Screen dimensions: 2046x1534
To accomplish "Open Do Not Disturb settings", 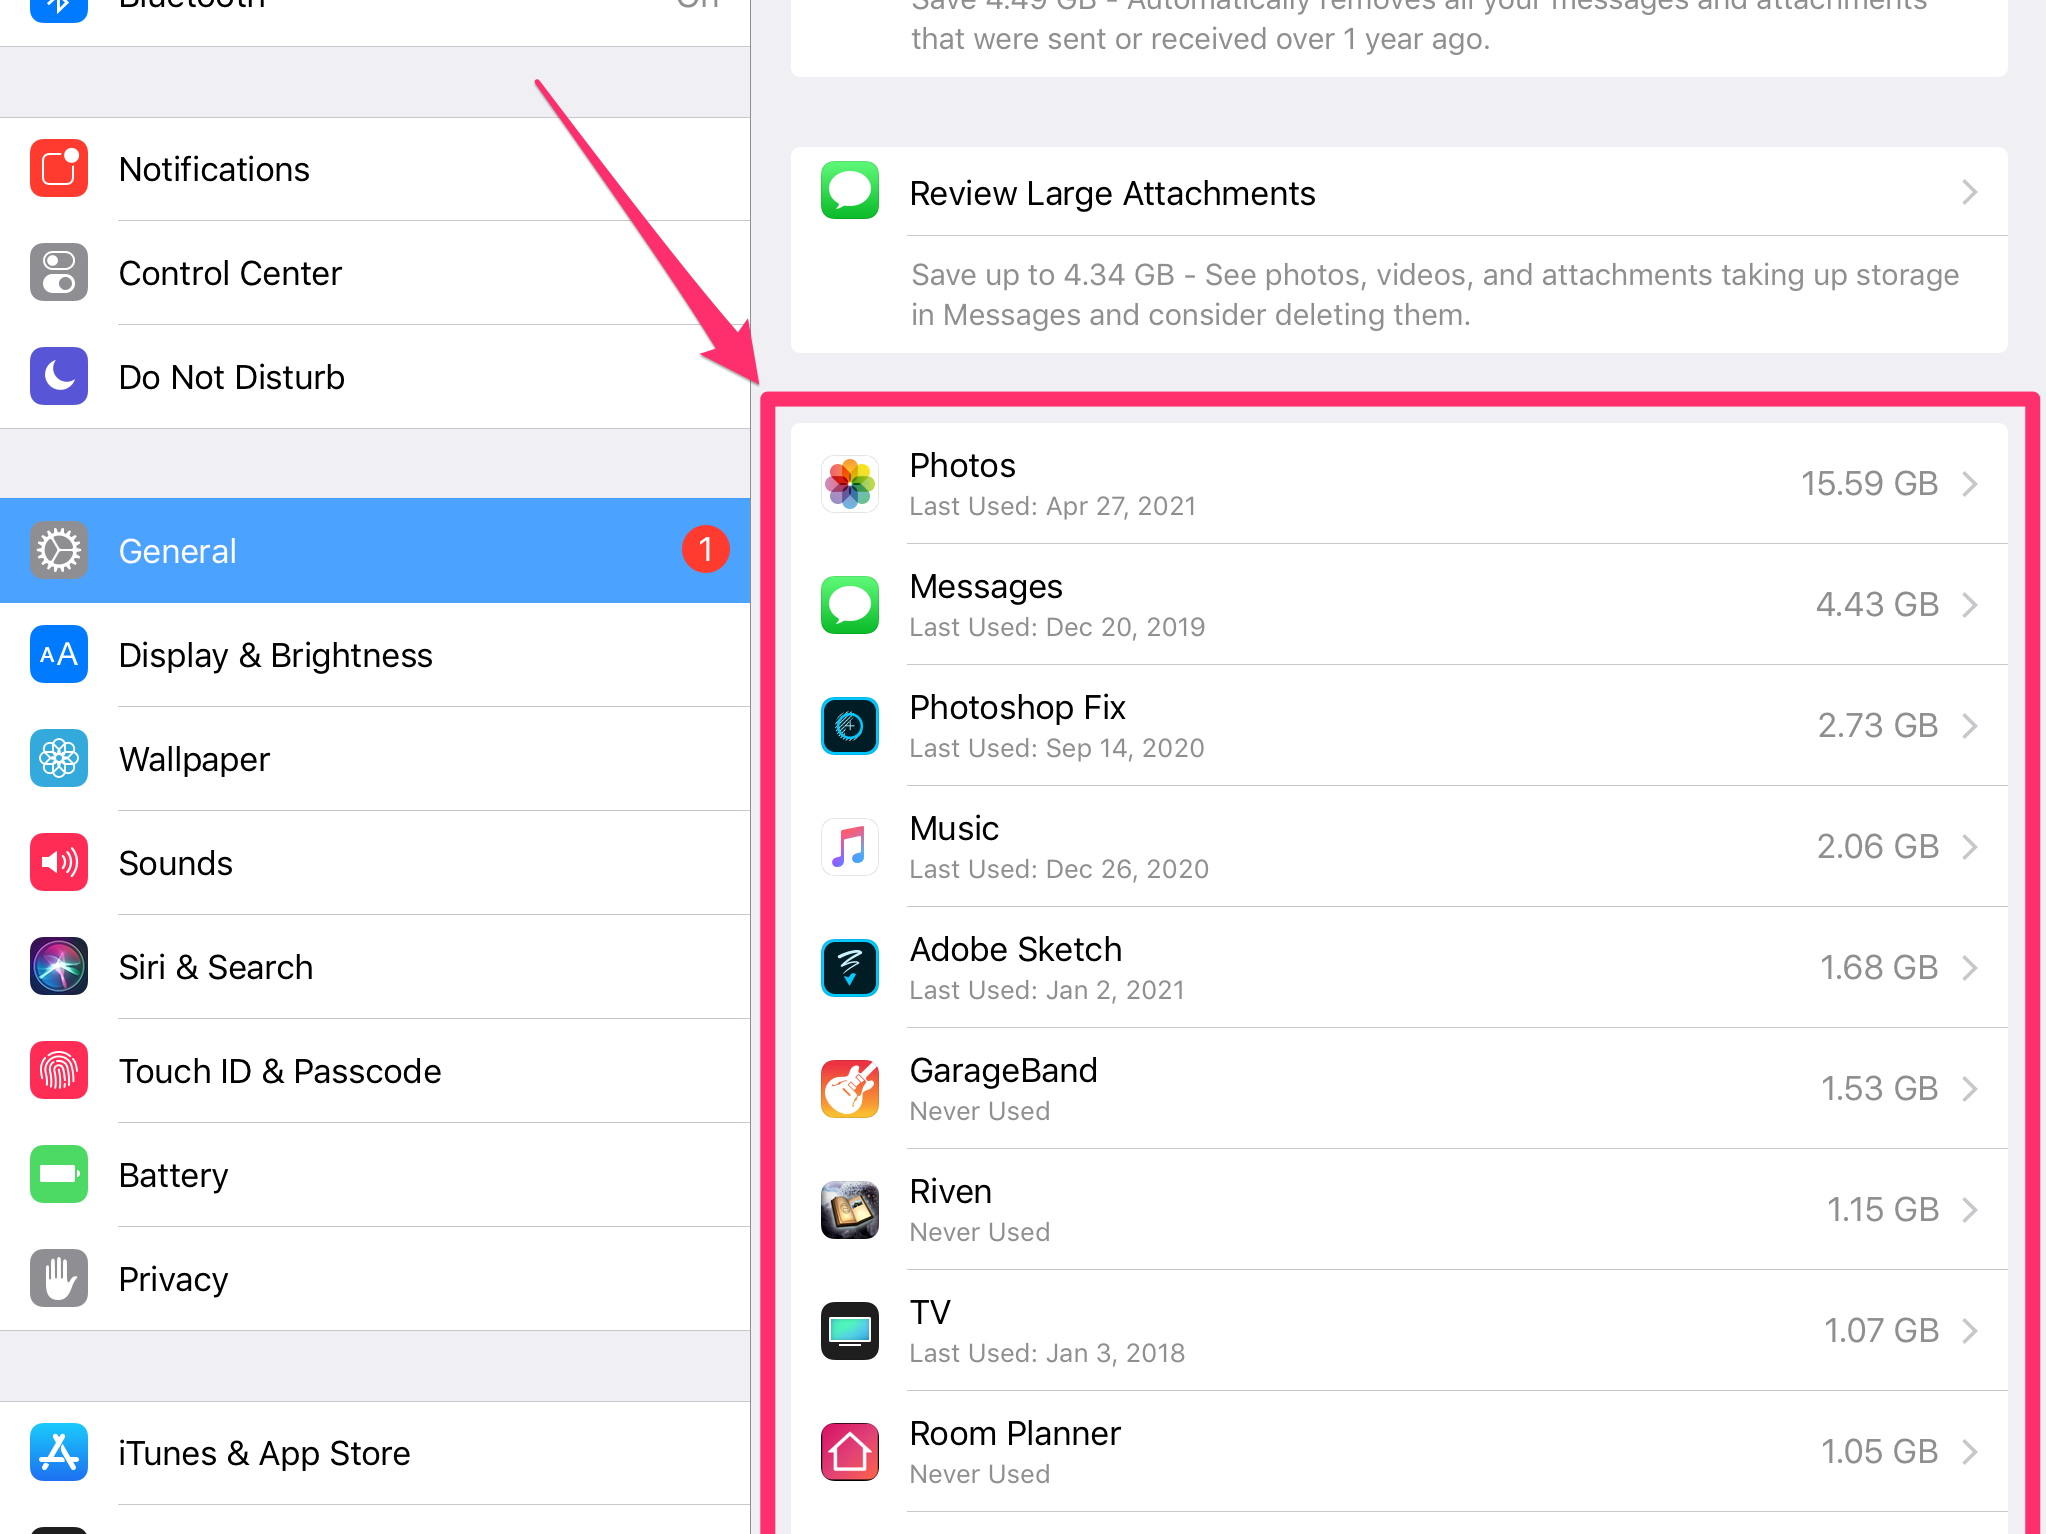I will point(377,377).
